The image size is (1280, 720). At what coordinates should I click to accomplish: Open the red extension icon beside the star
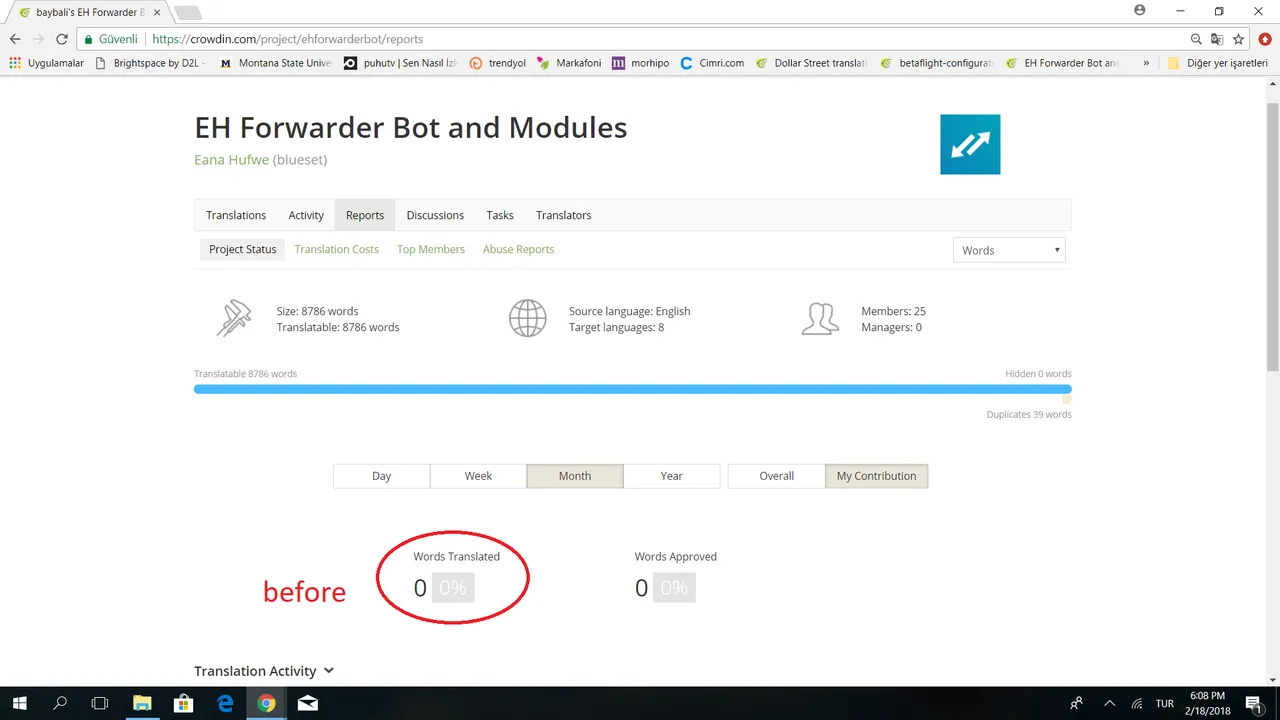coord(1263,39)
